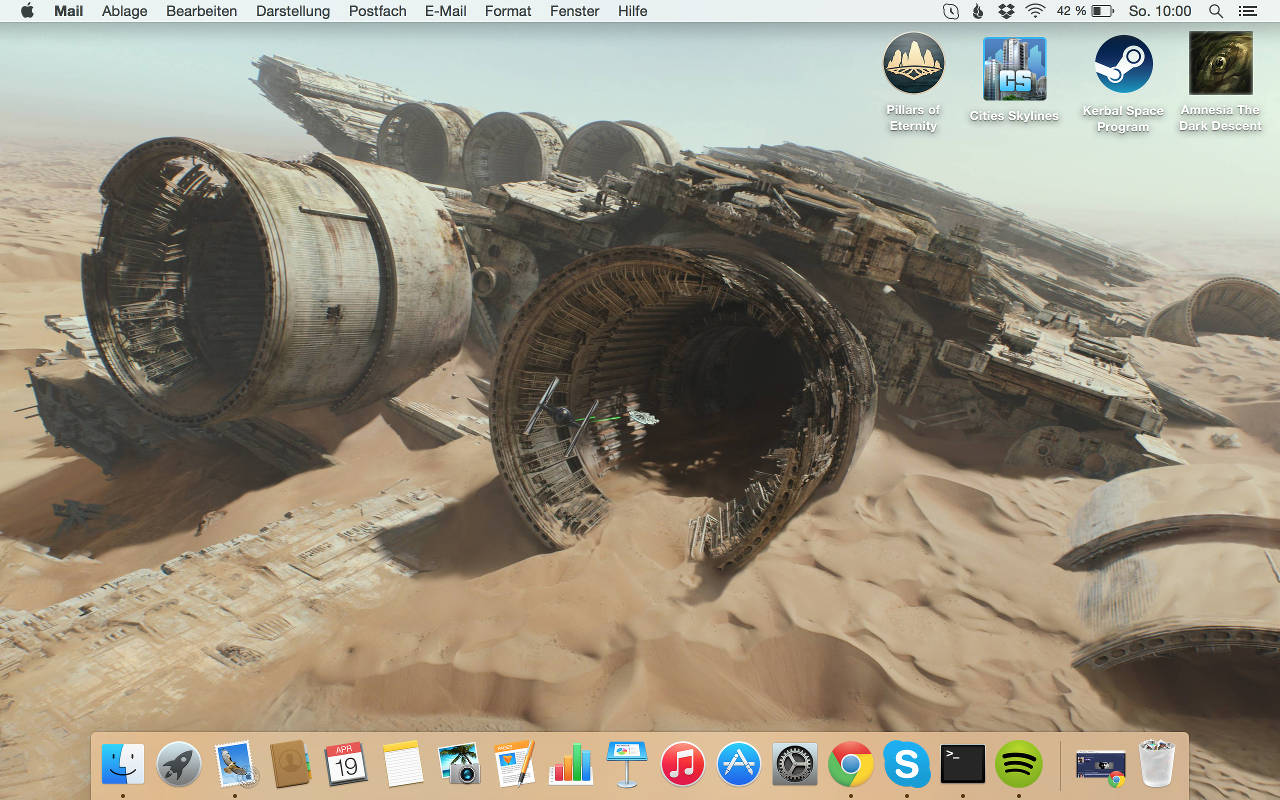Open the App Store in Dock
1280x800 pixels.
tap(739, 765)
